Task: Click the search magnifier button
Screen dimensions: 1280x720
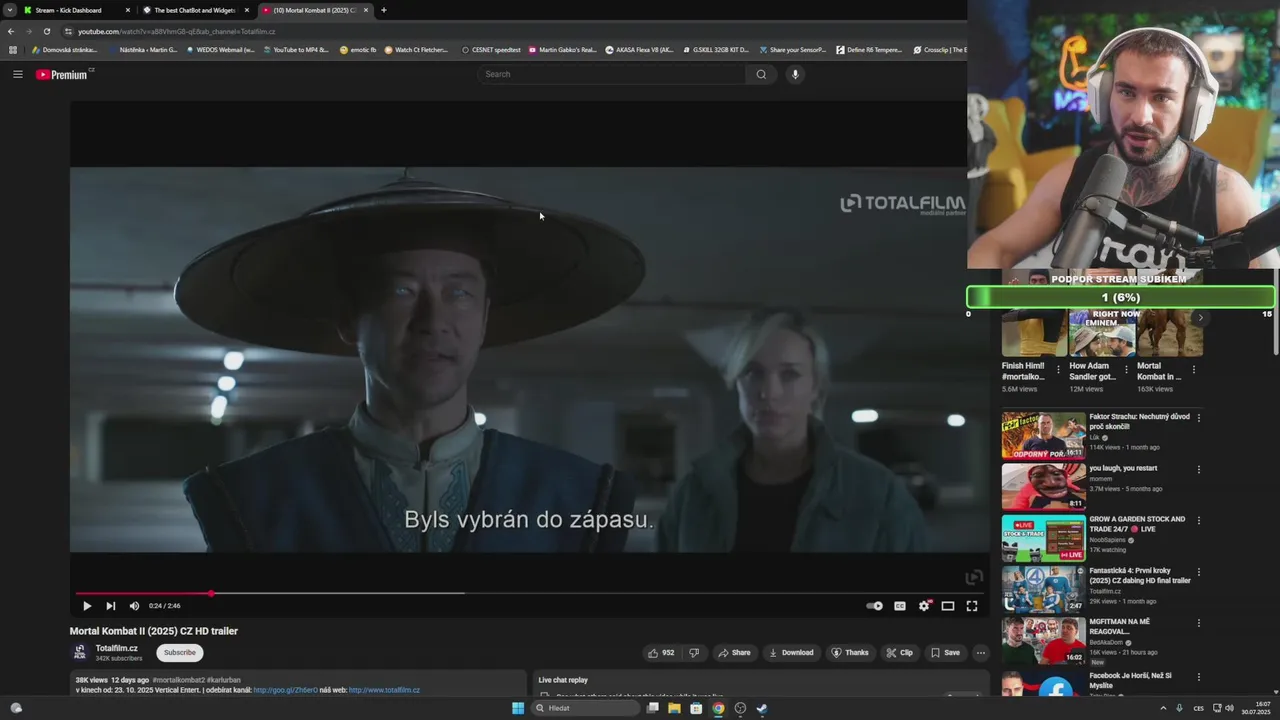Action: coord(761,74)
